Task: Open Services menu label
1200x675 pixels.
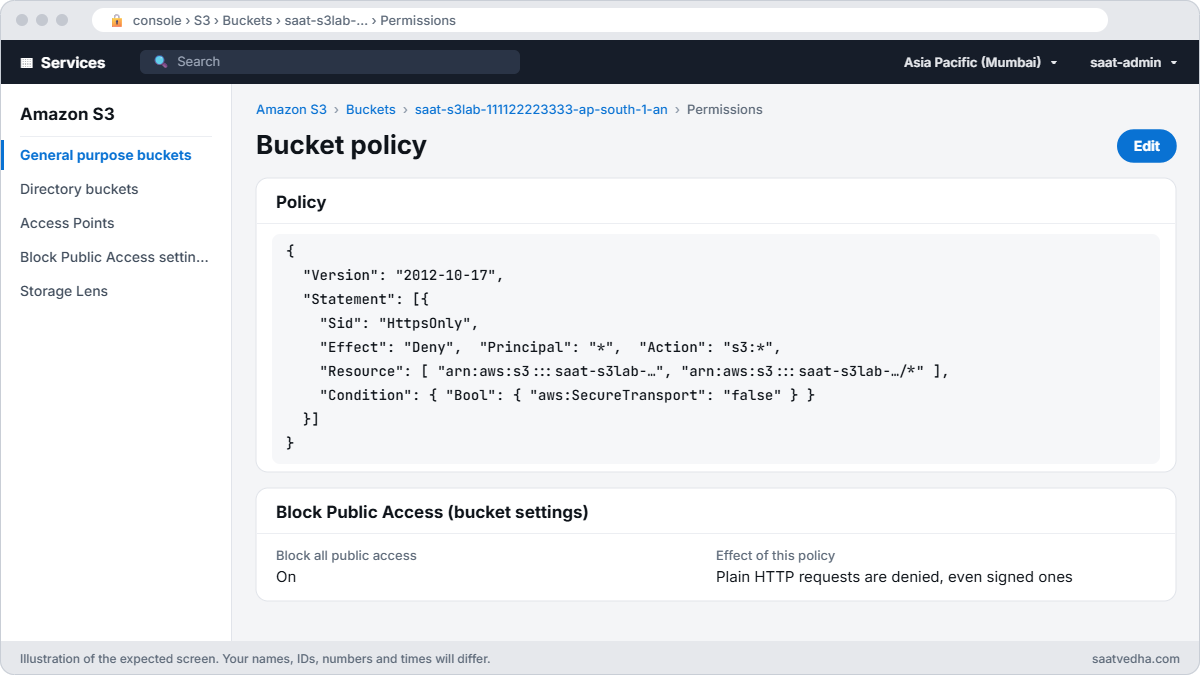Action: (73, 62)
